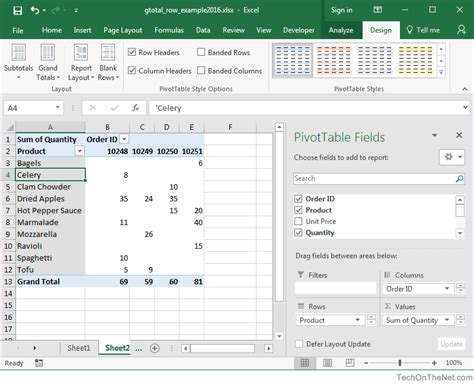Expand the PivotTable Styles gallery More arrow
This screenshot has width=474, height=385.
click(x=441, y=72)
